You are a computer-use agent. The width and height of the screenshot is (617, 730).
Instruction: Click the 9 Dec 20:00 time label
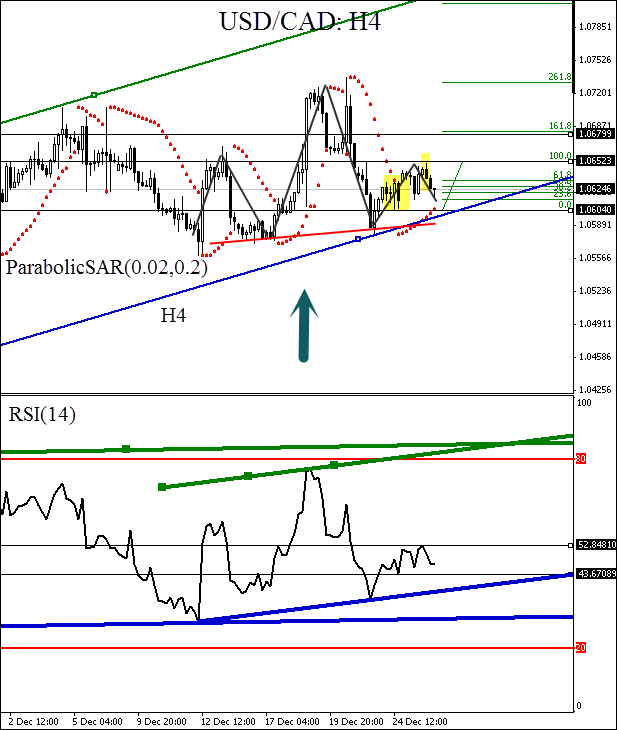(x=164, y=722)
